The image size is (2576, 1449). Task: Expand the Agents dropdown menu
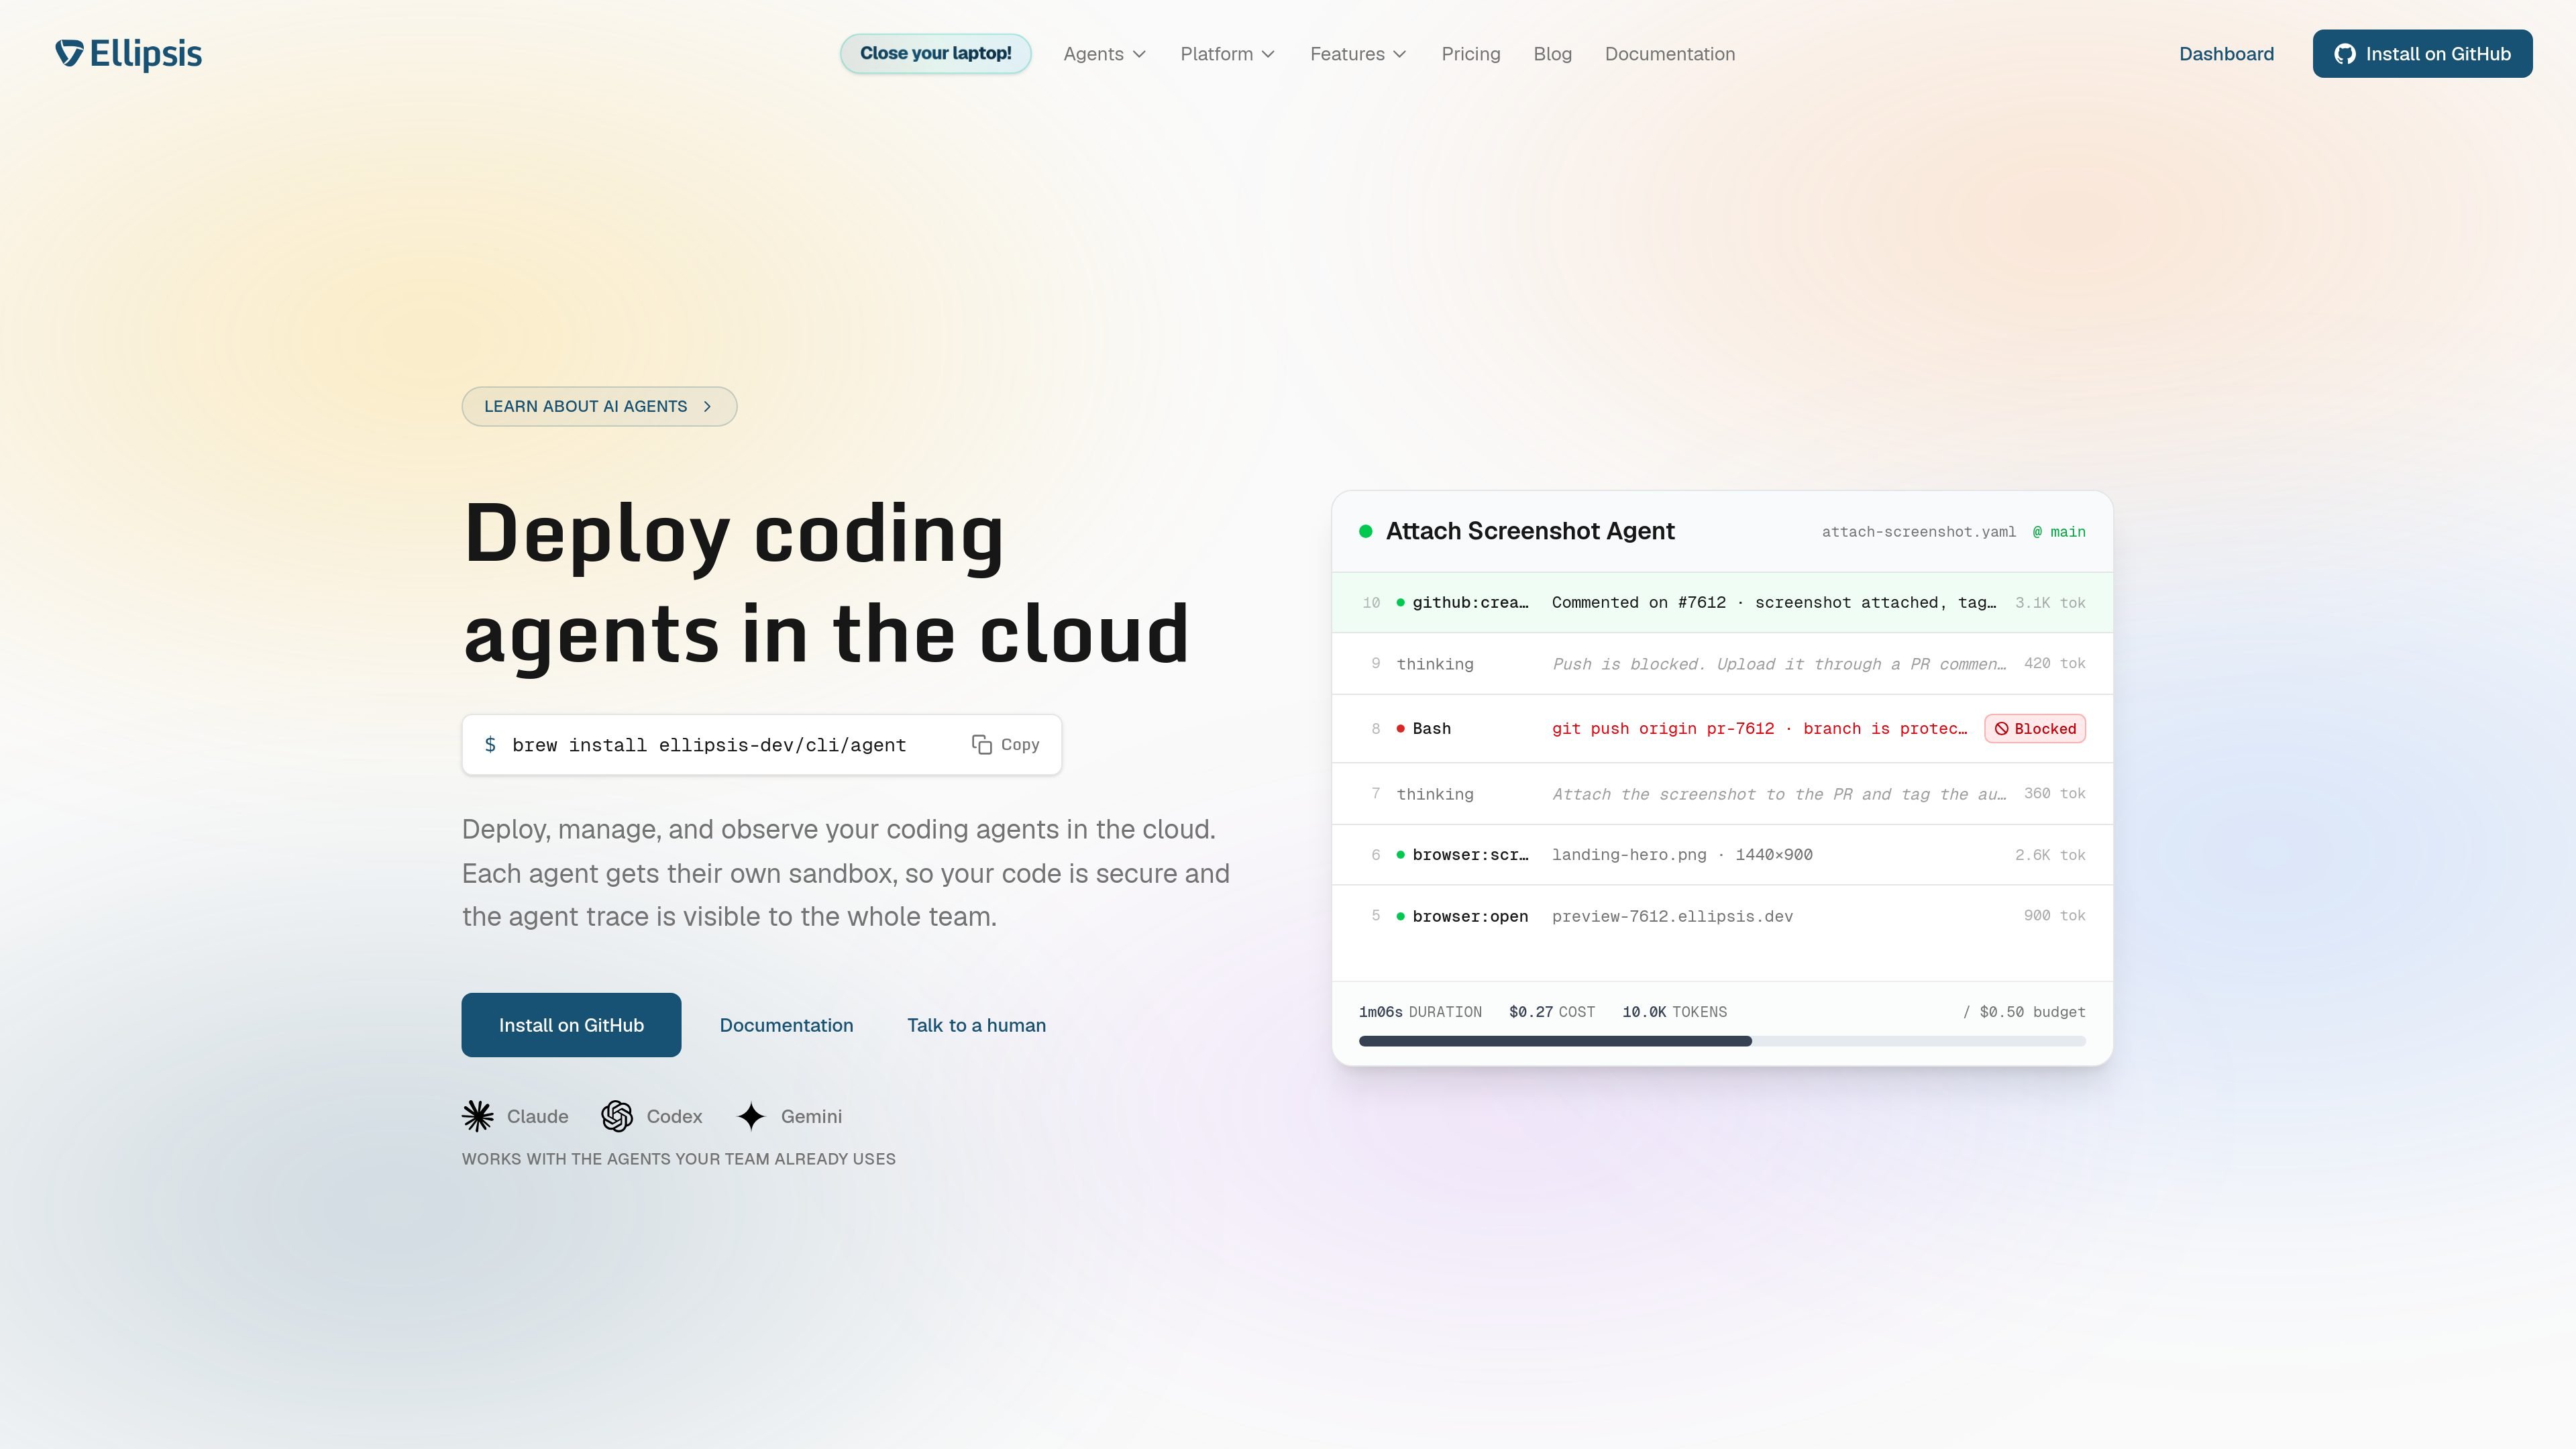(x=1104, y=54)
